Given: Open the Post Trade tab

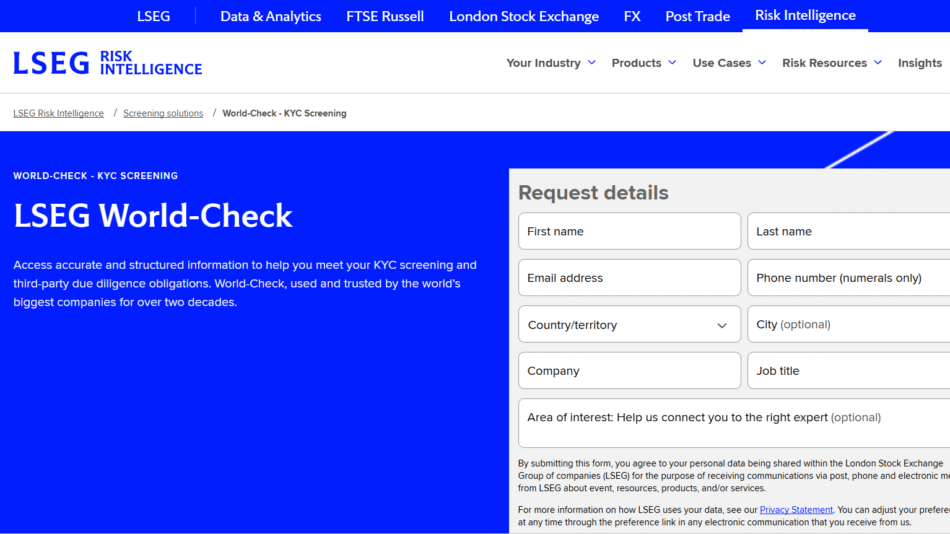Looking at the screenshot, I should 698,16.
